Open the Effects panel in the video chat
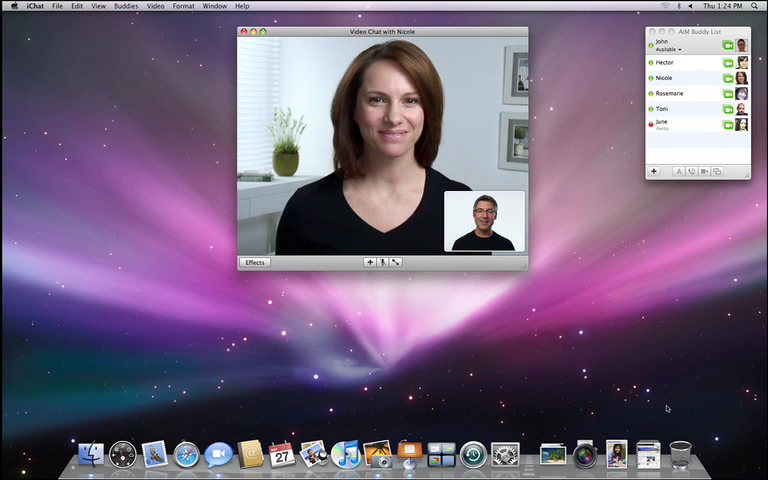Image resolution: width=768 pixels, height=480 pixels. [255, 263]
